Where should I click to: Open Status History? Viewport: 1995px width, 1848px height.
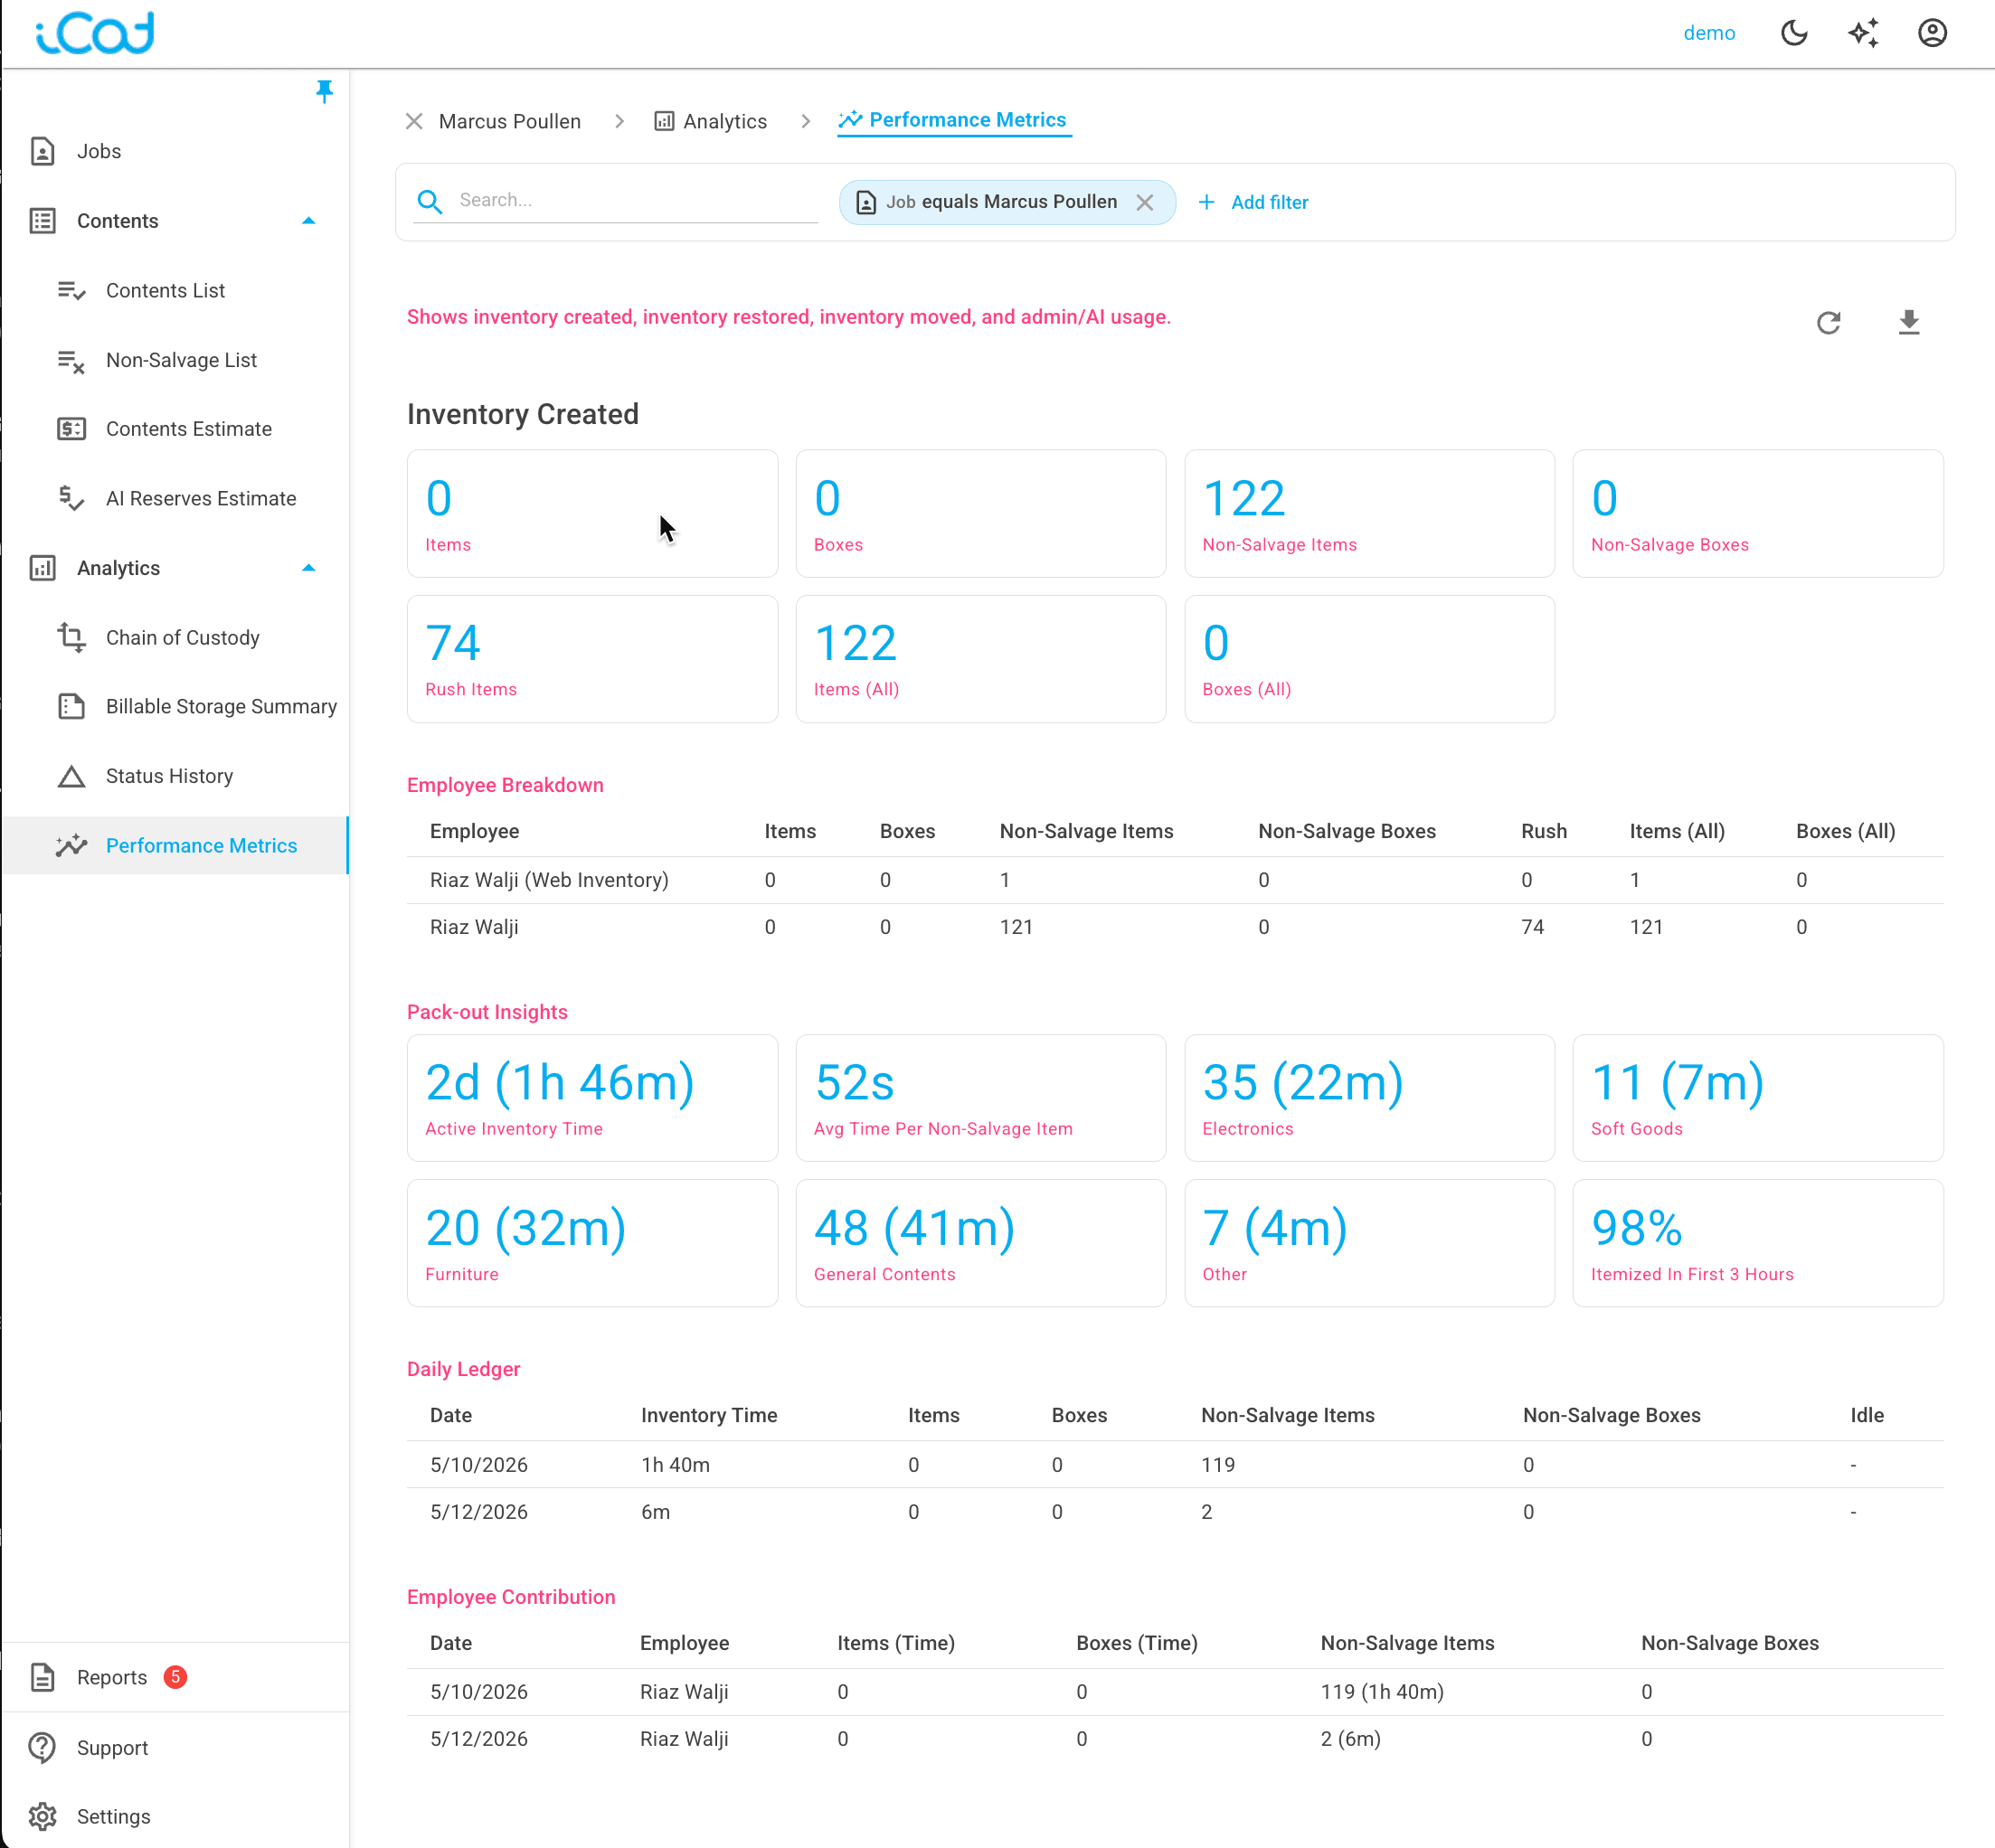tap(169, 776)
